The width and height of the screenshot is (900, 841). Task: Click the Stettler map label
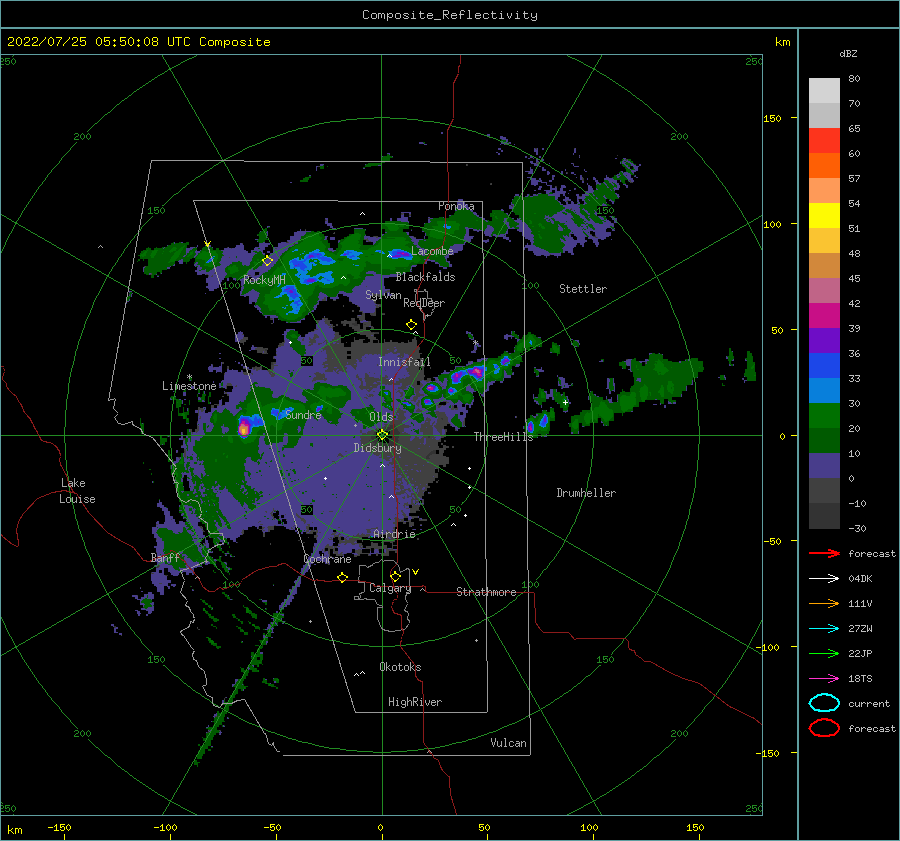pos(583,289)
